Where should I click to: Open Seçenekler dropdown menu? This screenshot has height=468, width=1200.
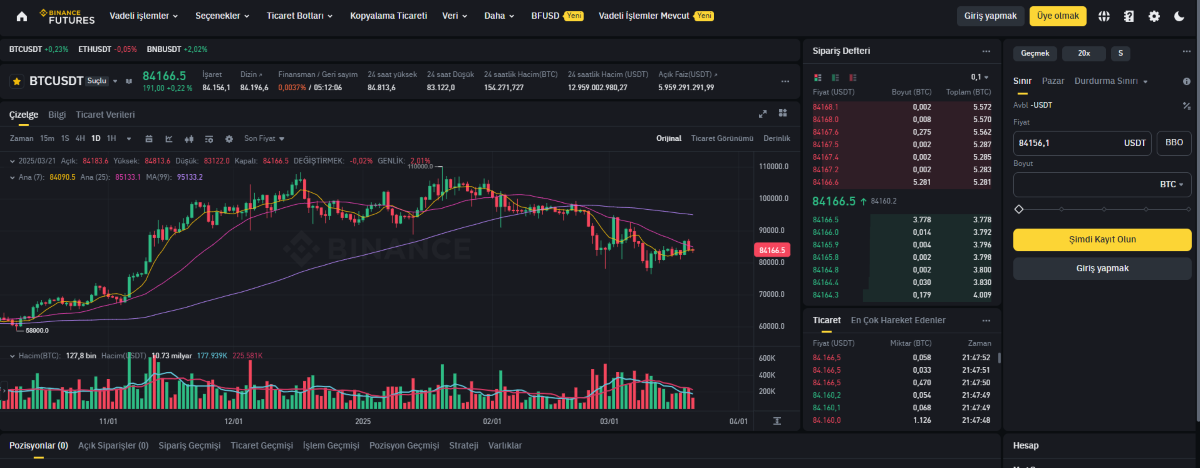(222, 16)
